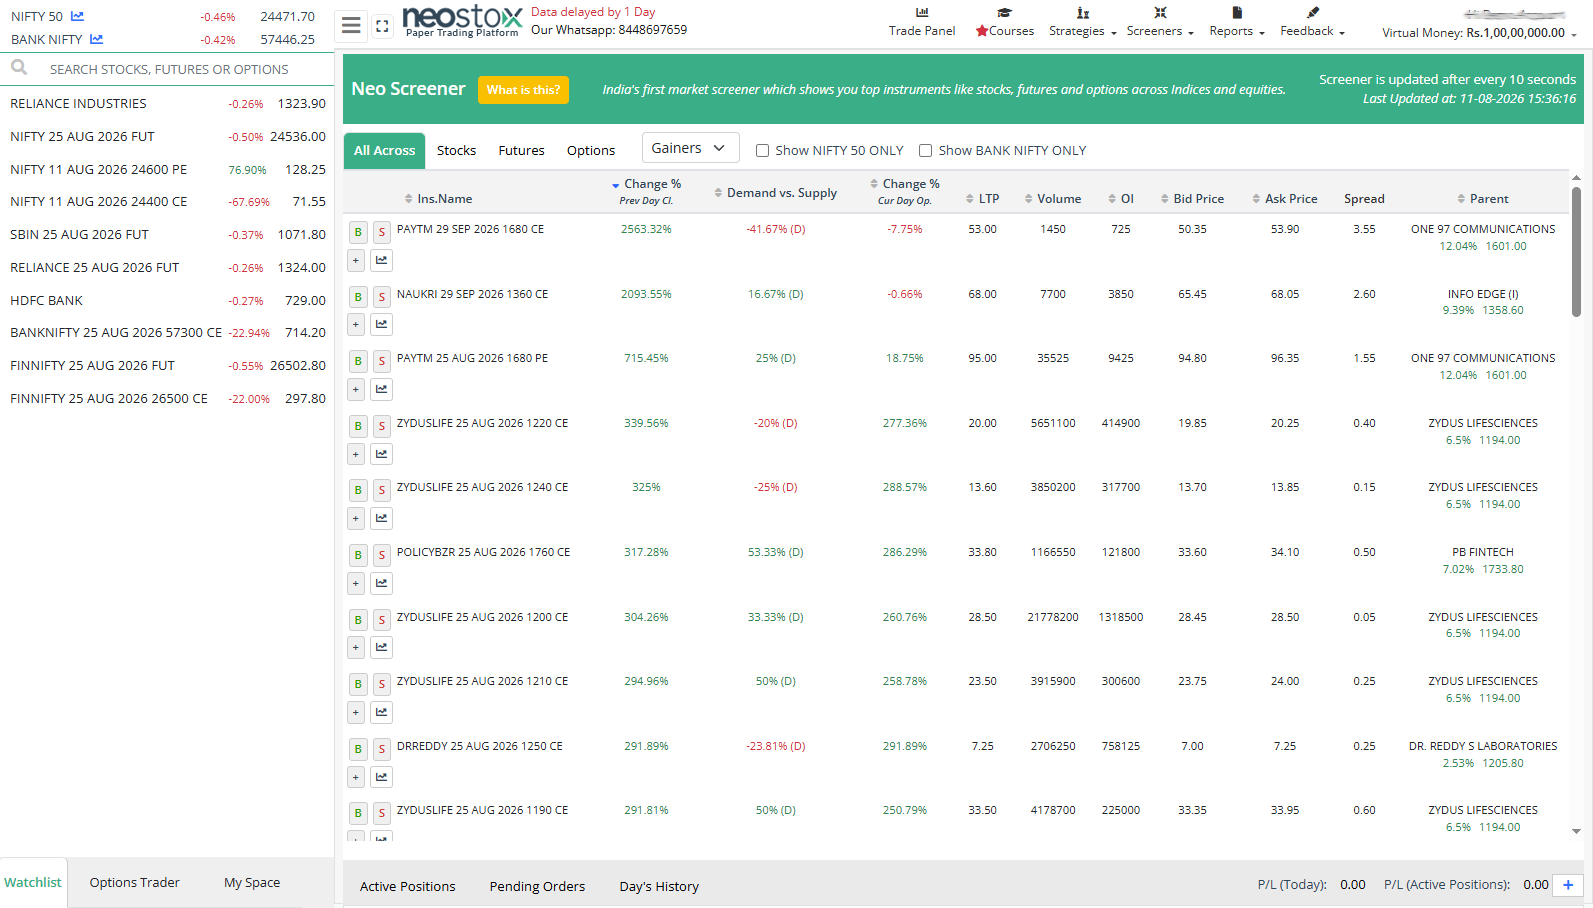Click the search magnifier icon
This screenshot has width=1593, height=908.
point(19,68)
